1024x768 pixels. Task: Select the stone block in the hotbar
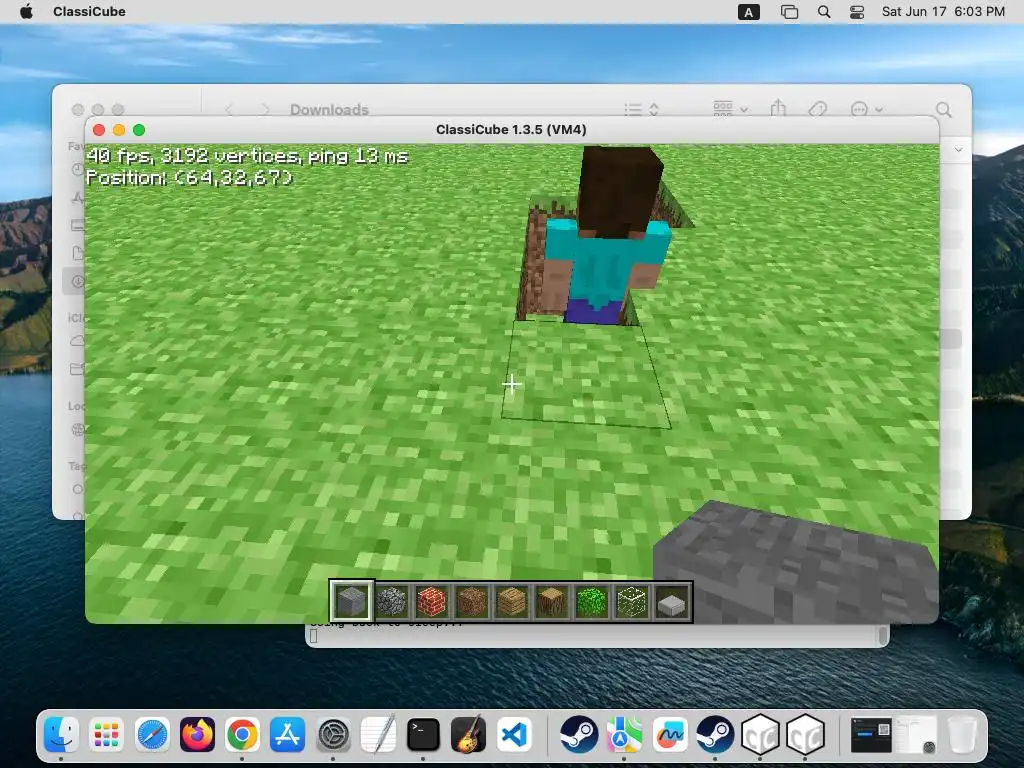351,601
